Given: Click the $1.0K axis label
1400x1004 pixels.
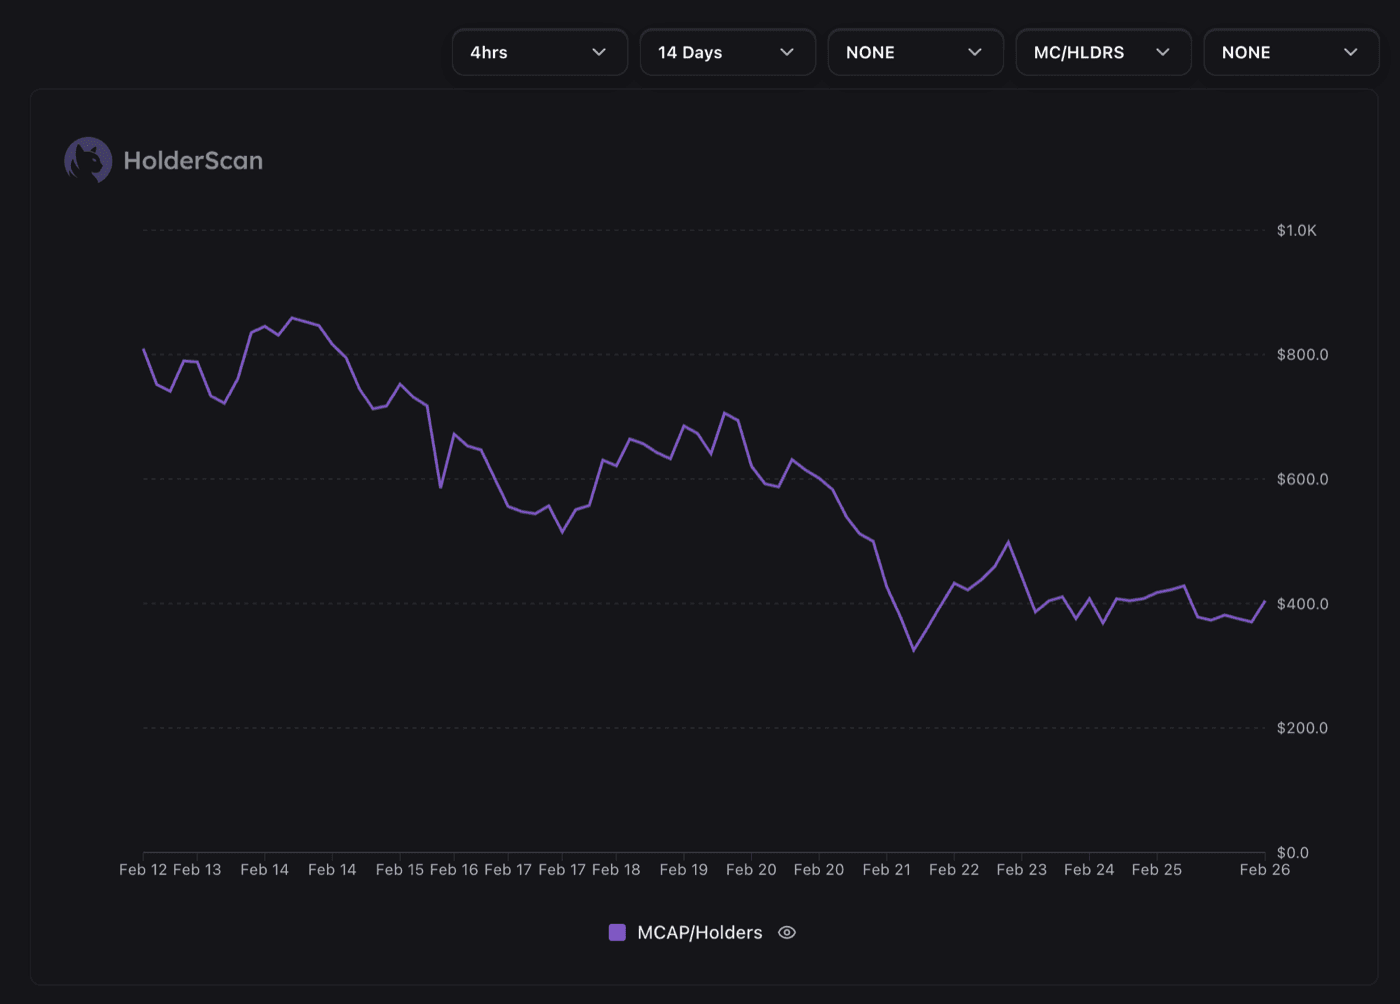Looking at the screenshot, I should coord(1299,229).
